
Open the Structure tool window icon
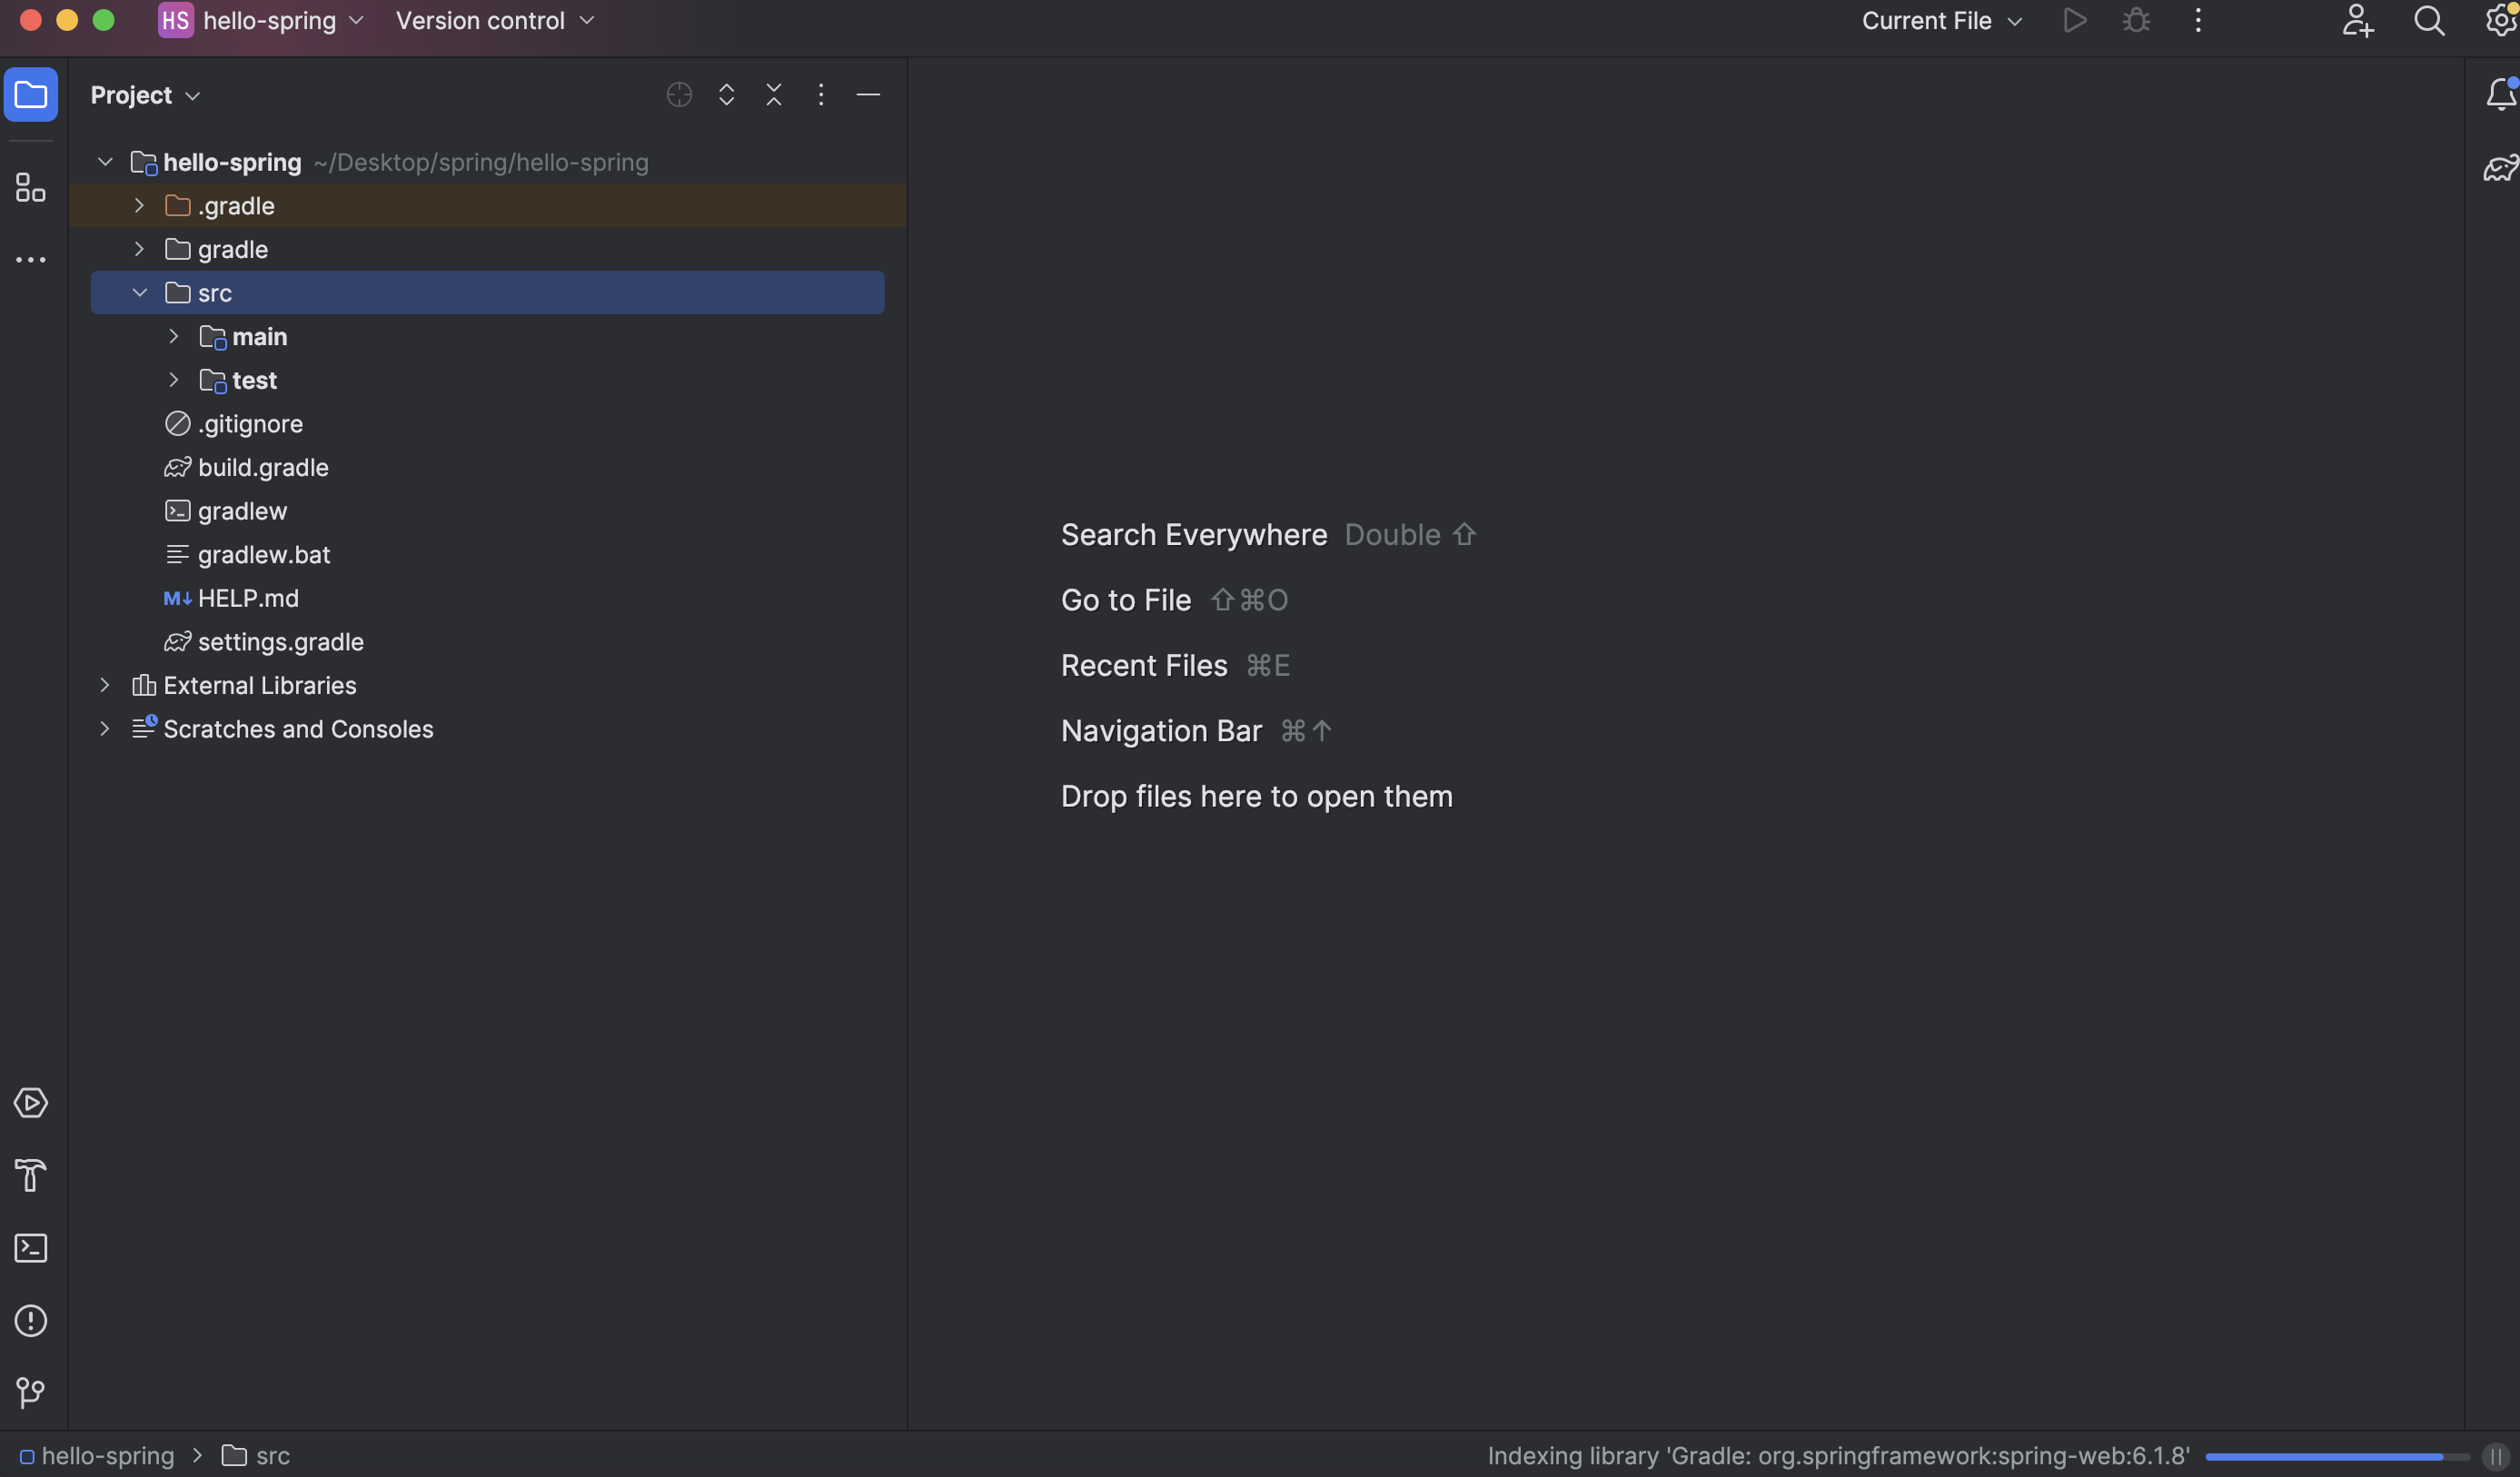30,187
